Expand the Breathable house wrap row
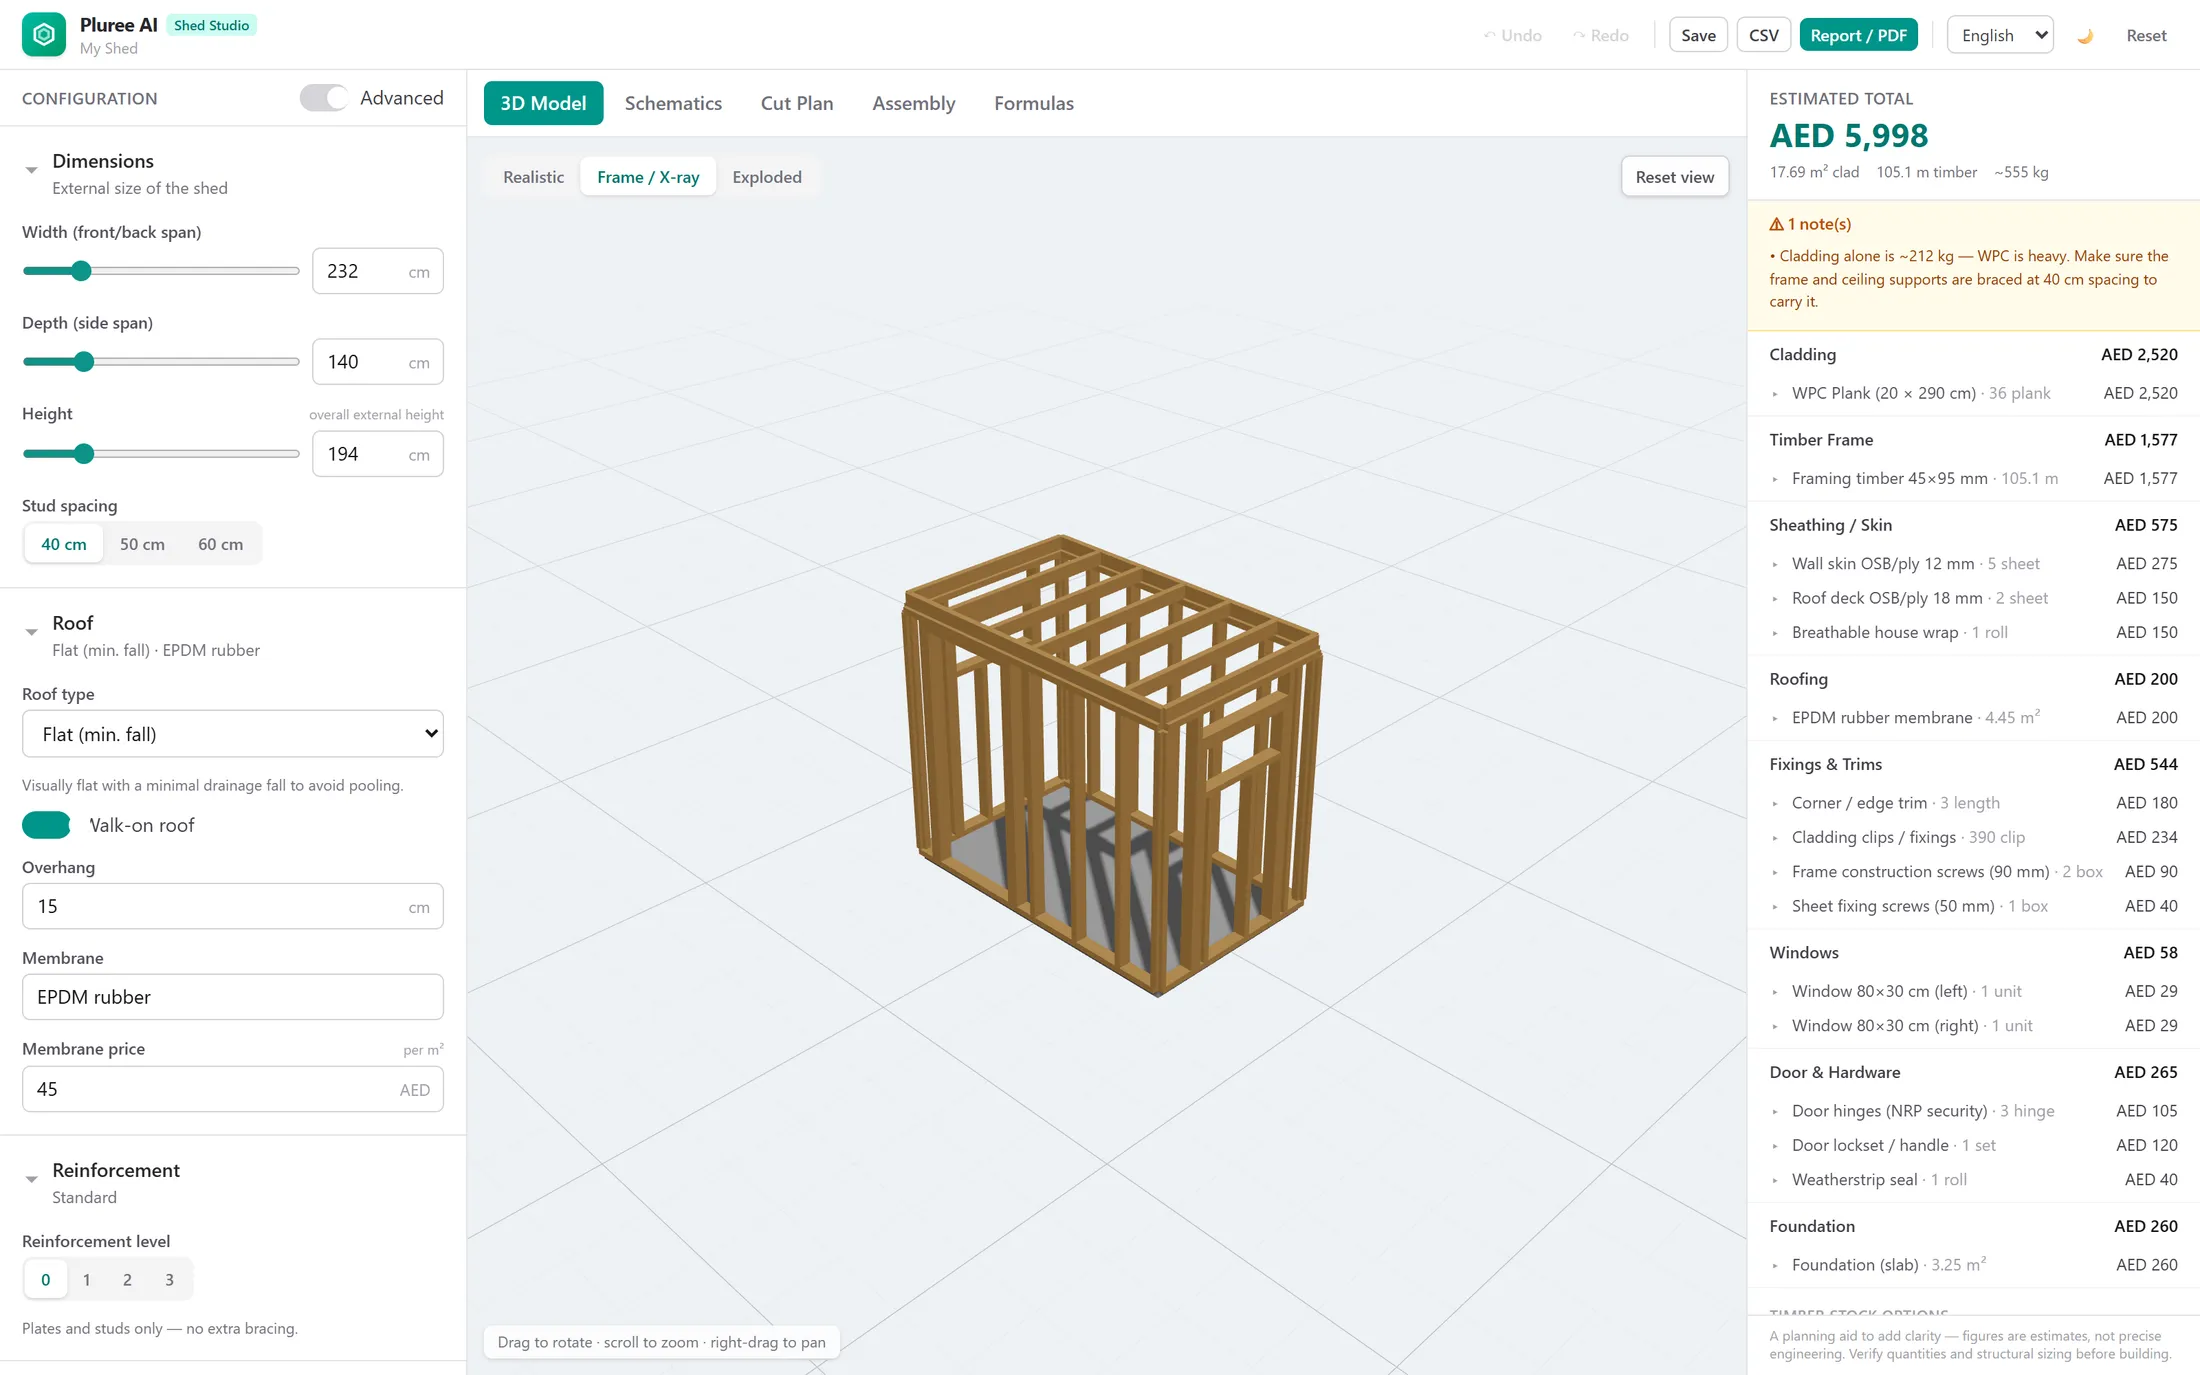Viewport: 2200px width, 1375px height. click(x=1973, y=632)
